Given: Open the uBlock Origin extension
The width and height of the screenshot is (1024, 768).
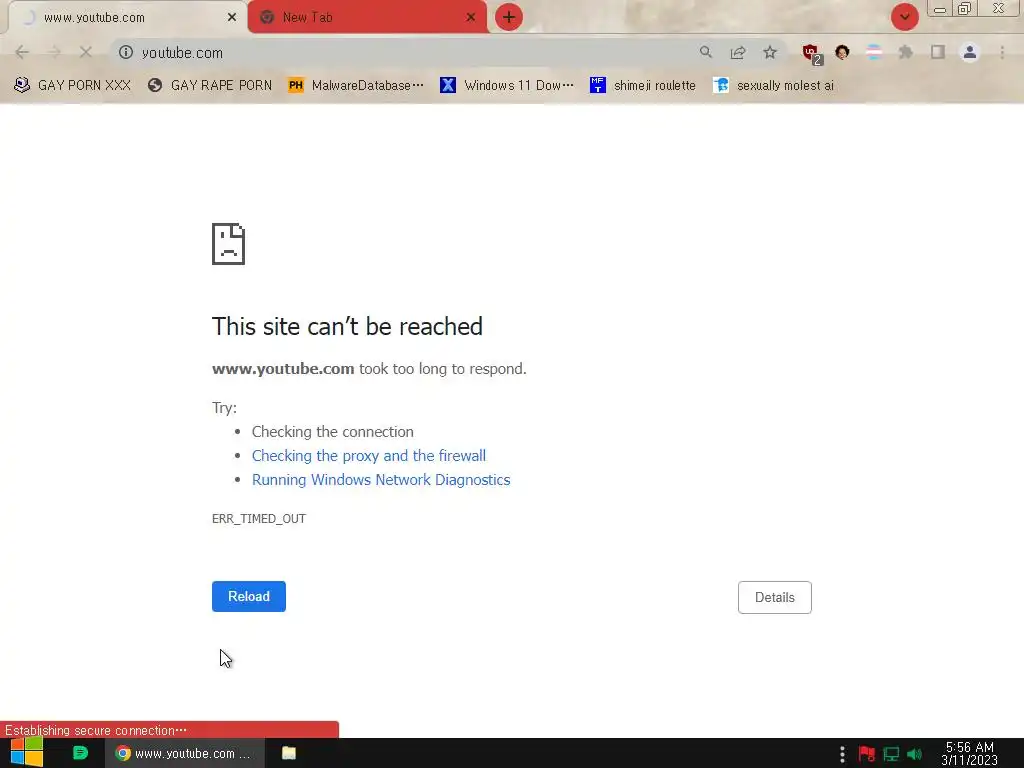Looking at the screenshot, I should (x=811, y=54).
